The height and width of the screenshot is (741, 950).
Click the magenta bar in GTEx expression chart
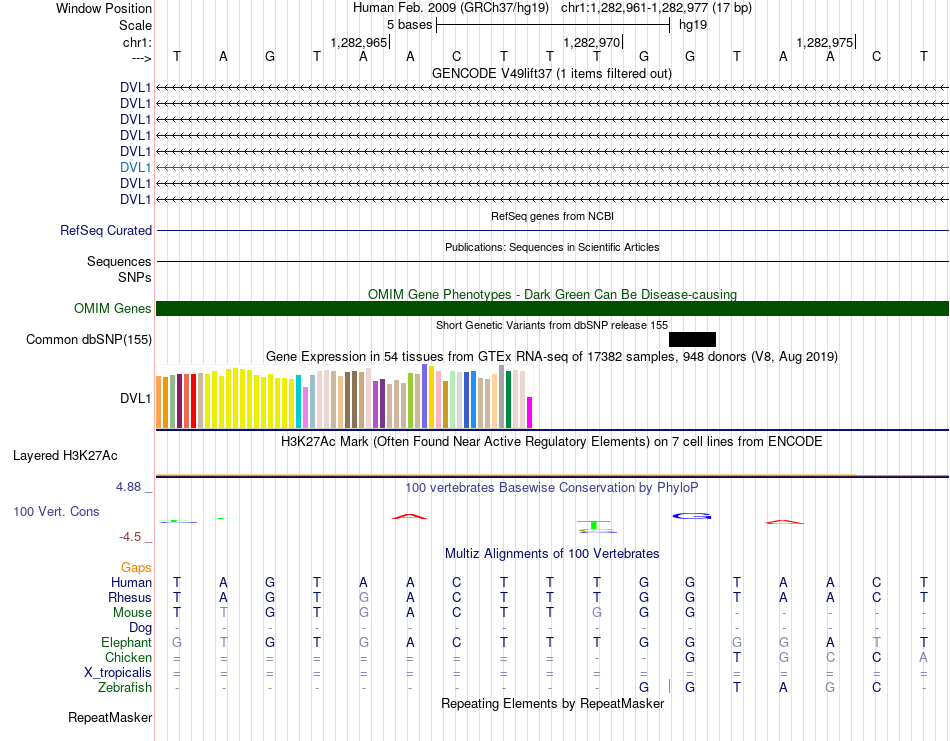[530, 412]
